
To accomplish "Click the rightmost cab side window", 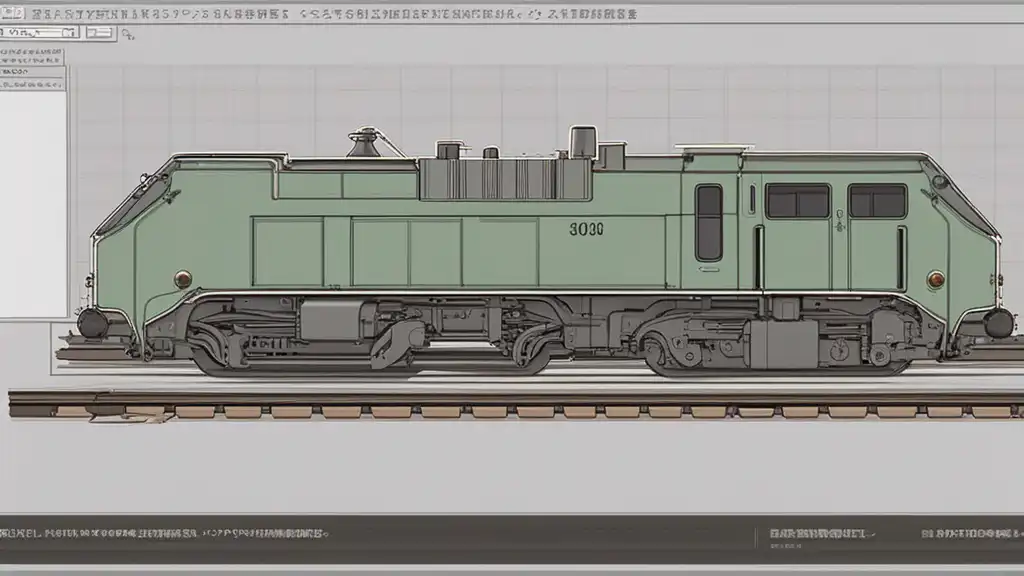I will click(877, 201).
